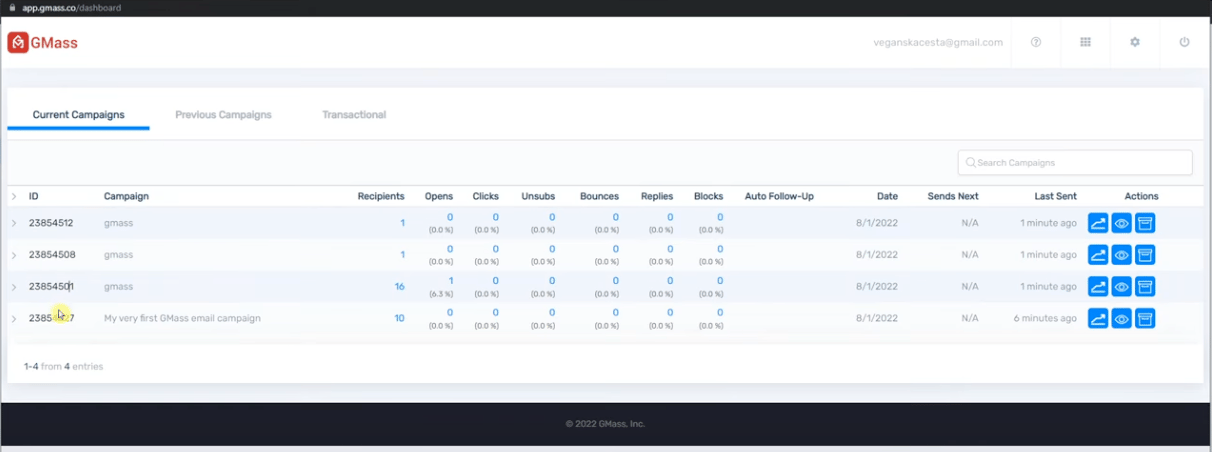Expand all rows using the header chevron
Viewport: 1212px width, 452px height.
[14, 196]
